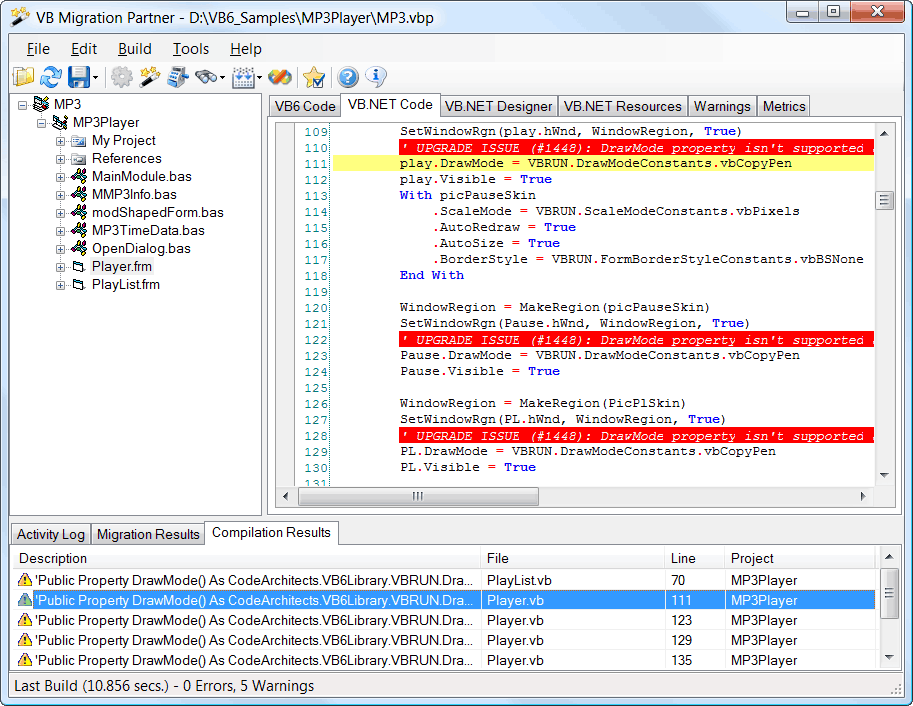Switch to the Metrics tab
913x706 pixels.
click(x=784, y=107)
